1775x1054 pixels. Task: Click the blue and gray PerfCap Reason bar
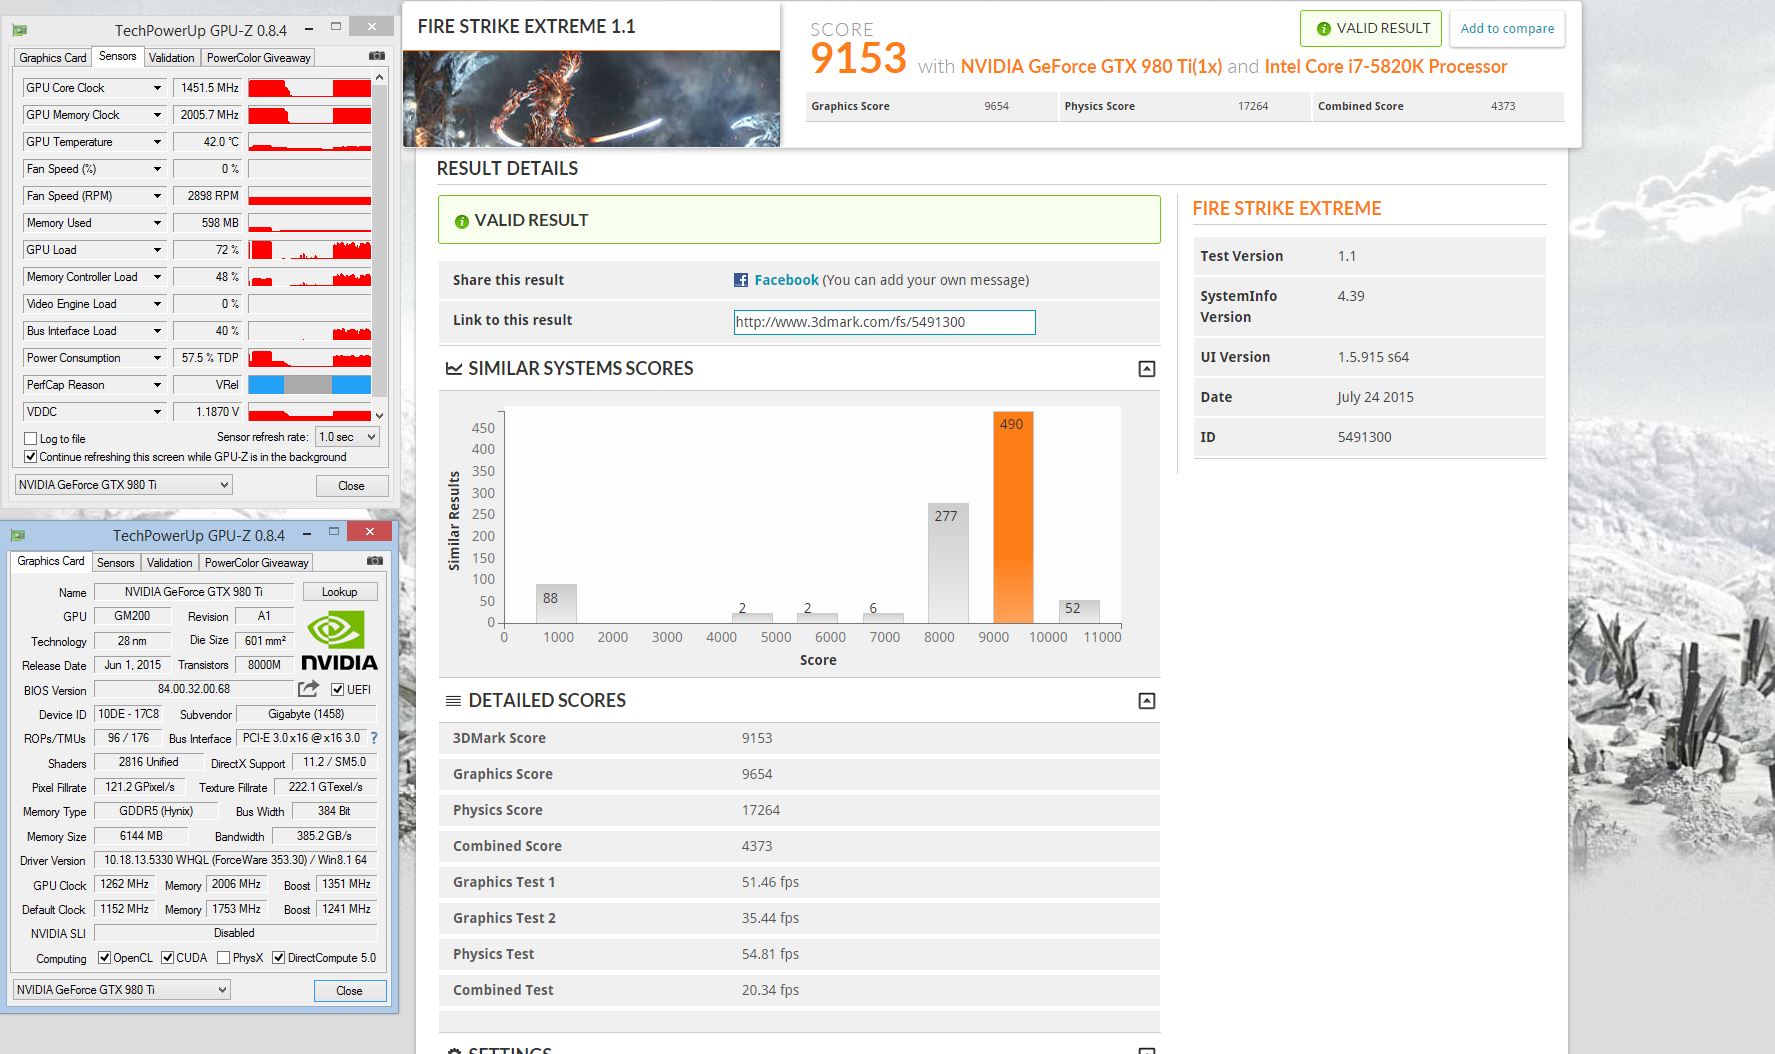309,385
